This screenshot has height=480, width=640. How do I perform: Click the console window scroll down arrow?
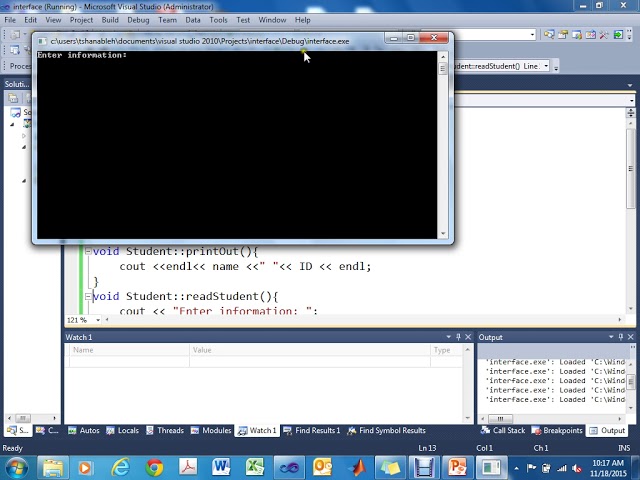[443, 234]
